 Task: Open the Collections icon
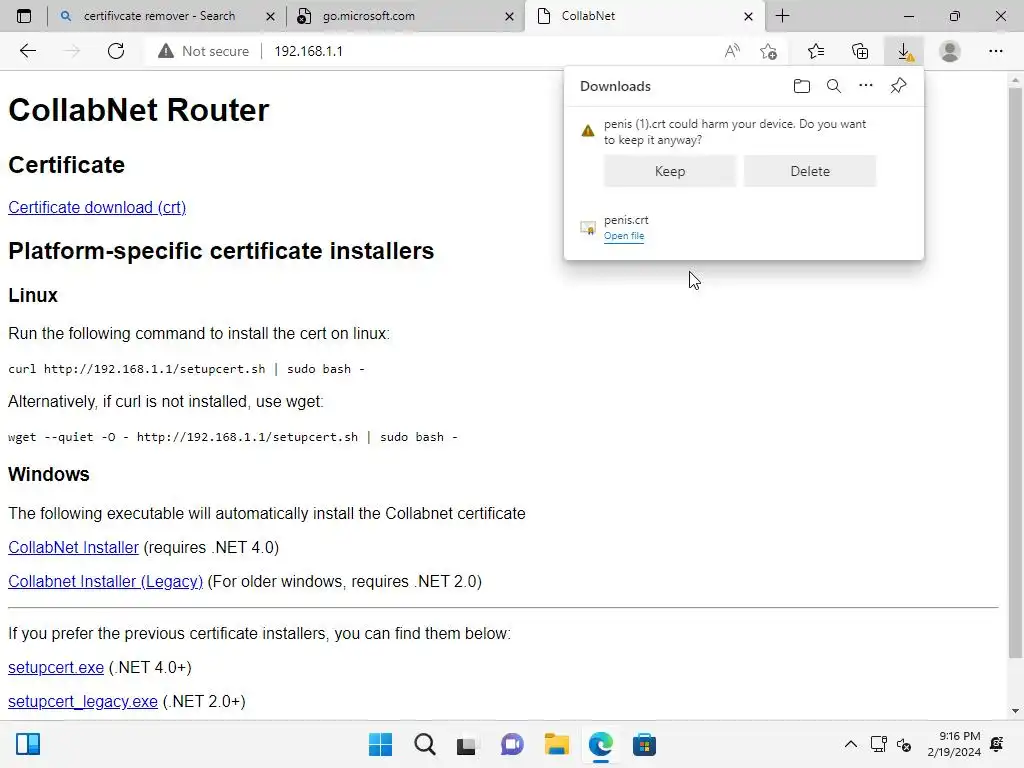[x=860, y=51]
